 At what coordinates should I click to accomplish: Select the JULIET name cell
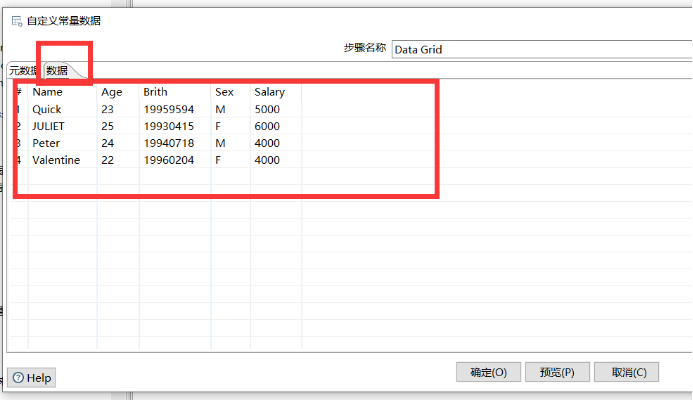(62, 126)
